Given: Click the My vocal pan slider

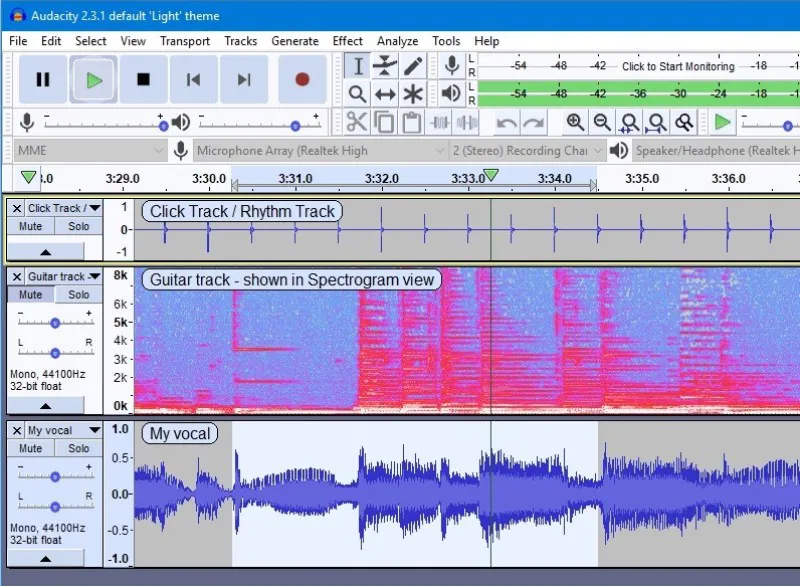Looking at the screenshot, I should 55,506.
